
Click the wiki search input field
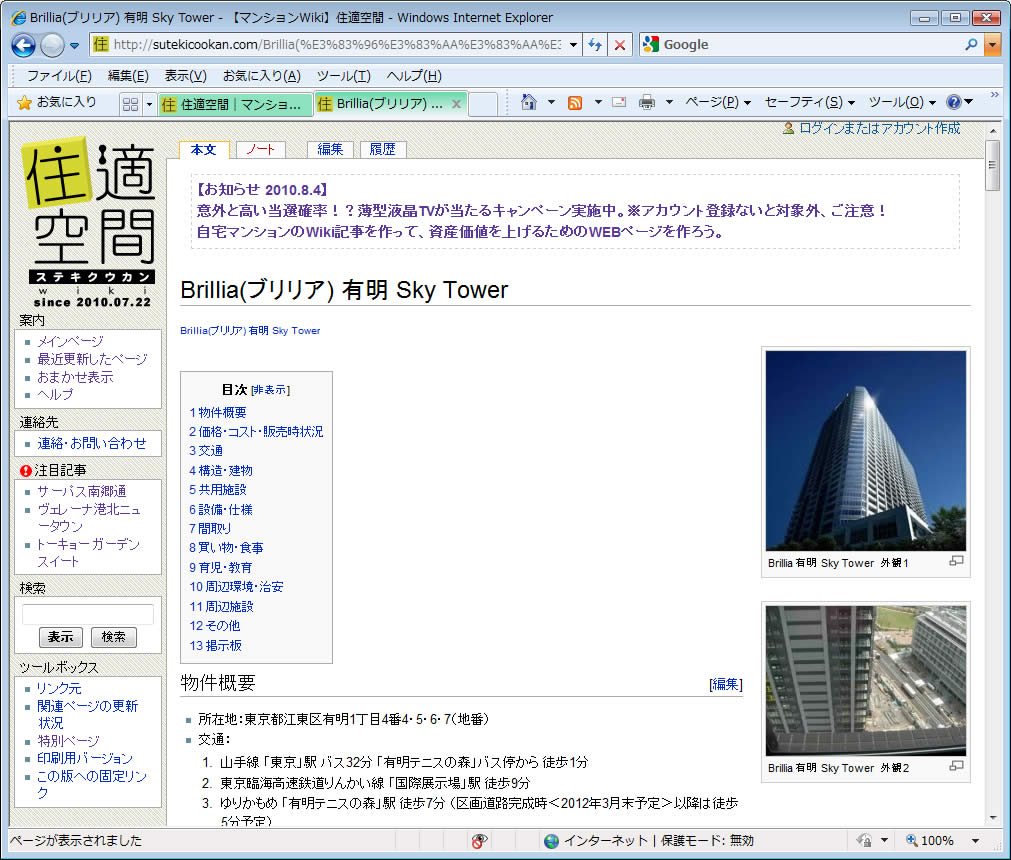point(88,614)
